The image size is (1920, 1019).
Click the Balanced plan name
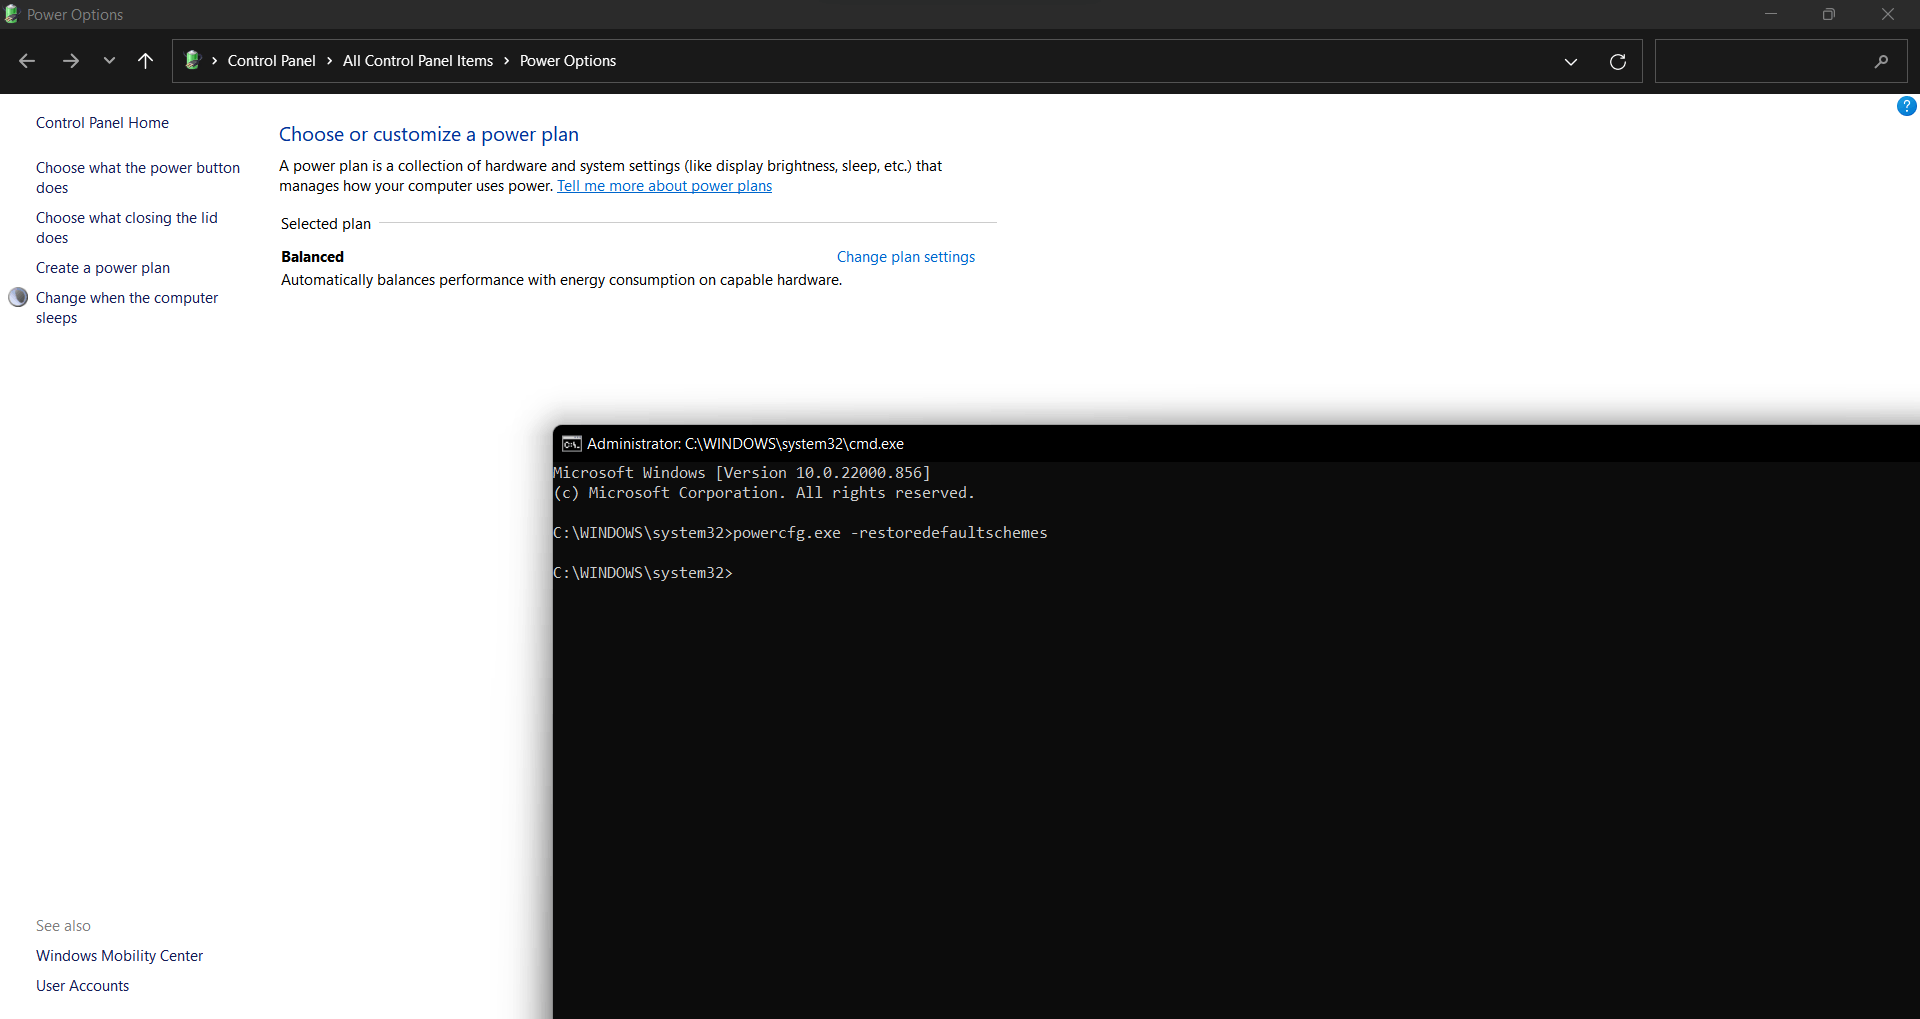pyautogui.click(x=312, y=257)
